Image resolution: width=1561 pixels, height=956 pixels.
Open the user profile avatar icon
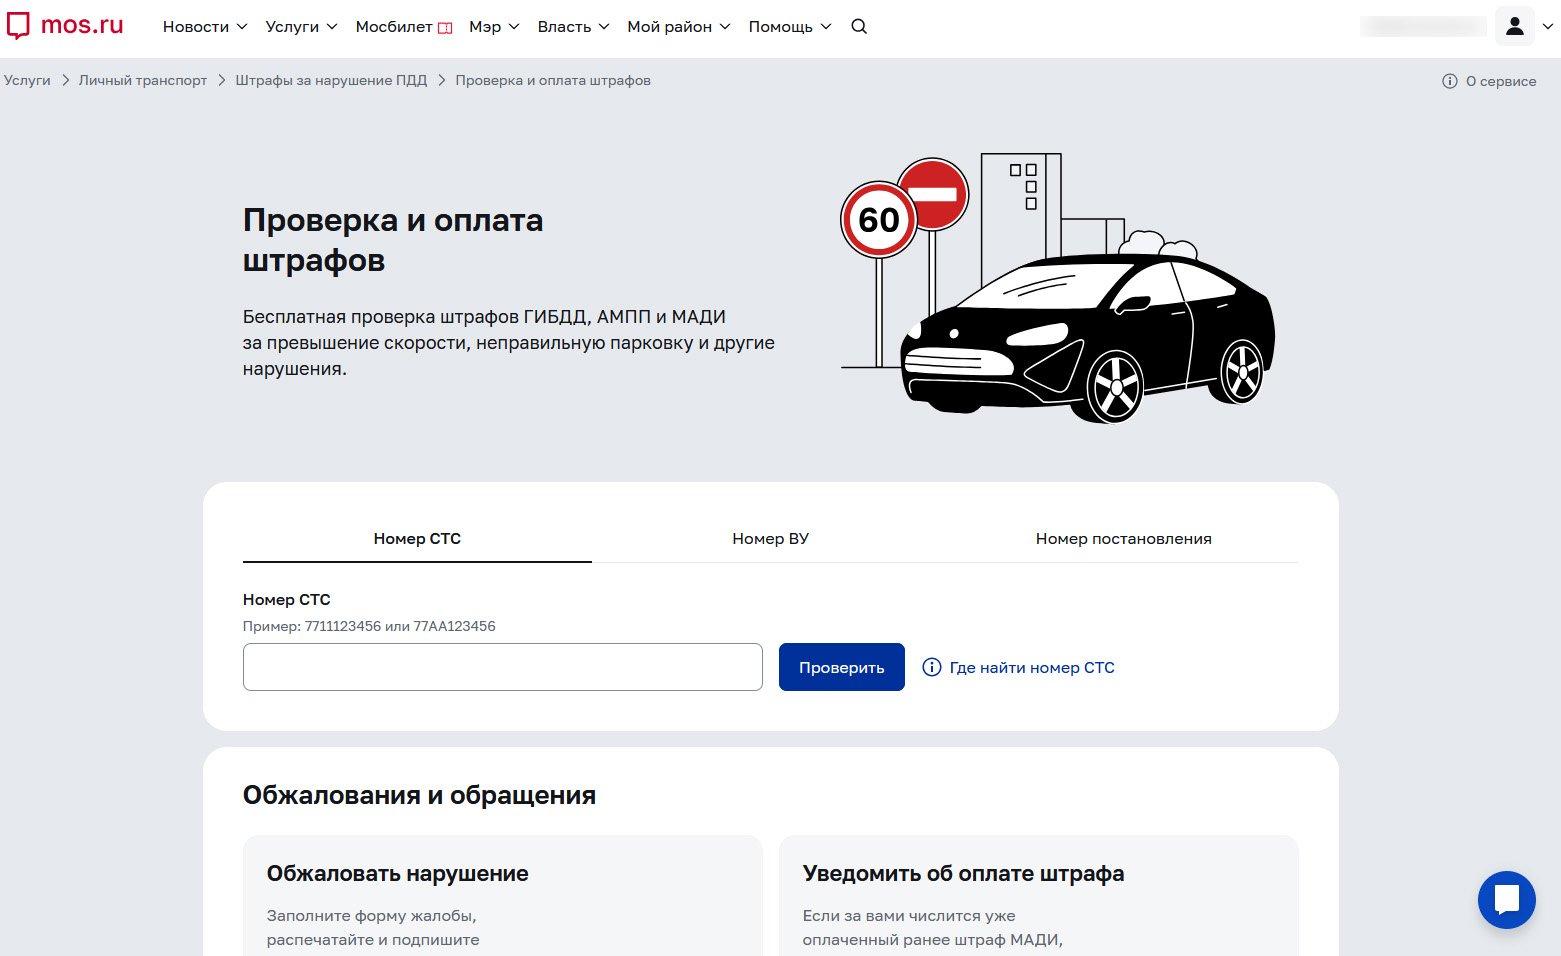tap(1514, 27)
